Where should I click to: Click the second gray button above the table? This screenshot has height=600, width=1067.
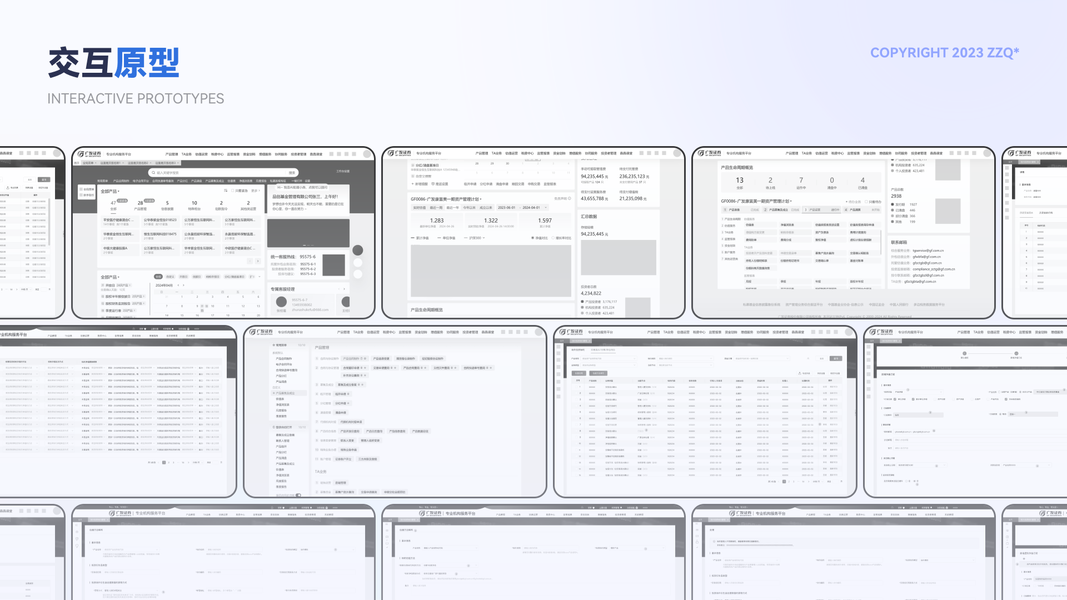(x=598, y=373)
